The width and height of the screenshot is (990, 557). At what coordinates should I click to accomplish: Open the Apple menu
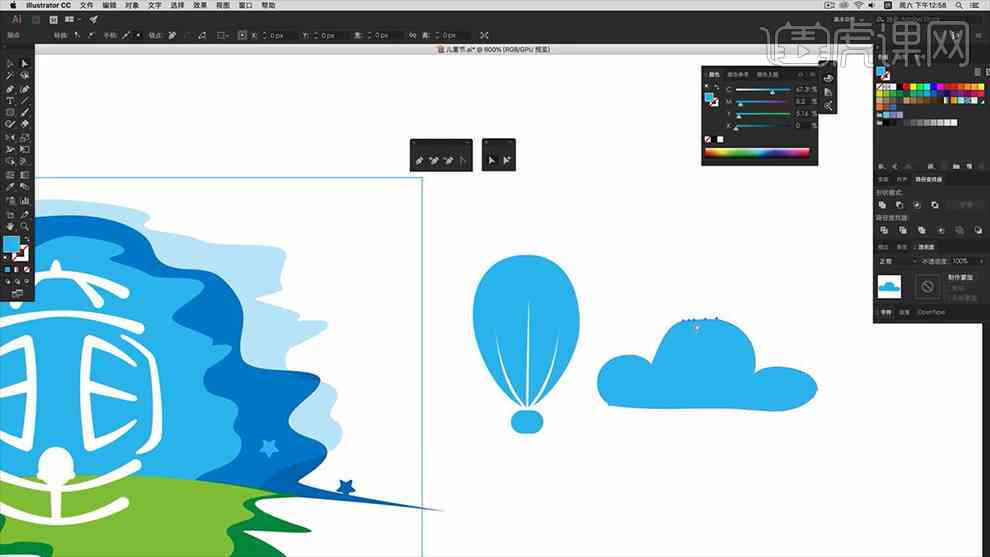click(13, 5)
